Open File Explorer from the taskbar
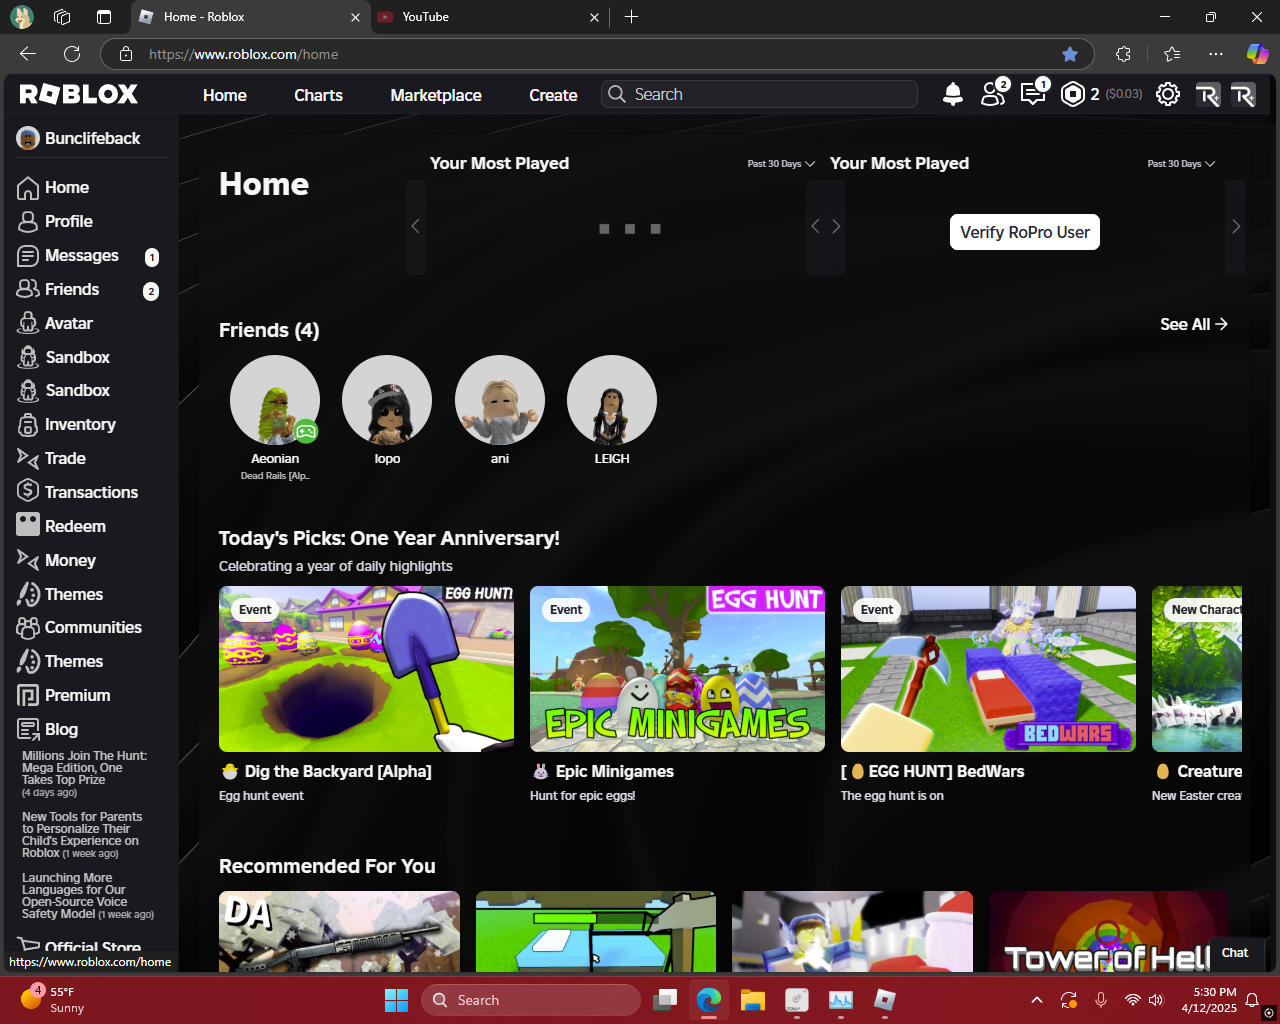This screenshot has width=1280, height=1024. (753, 1000)
